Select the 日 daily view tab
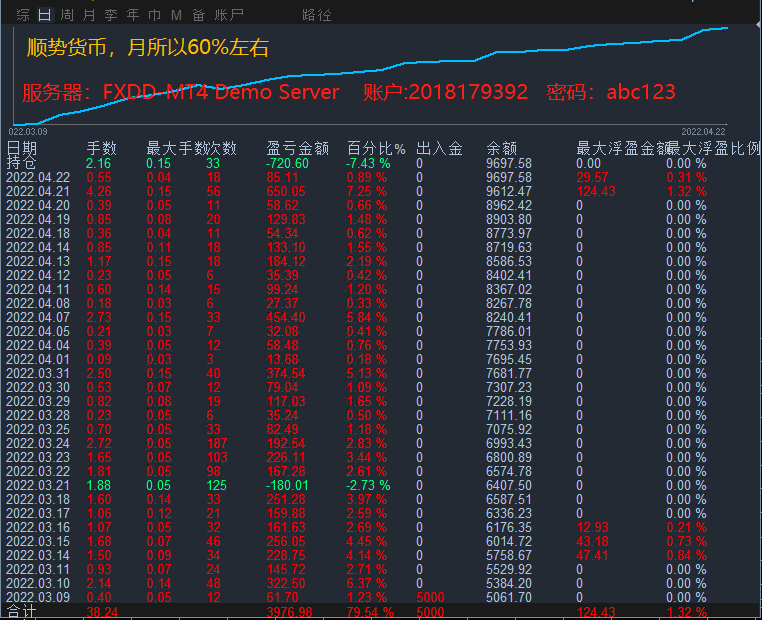The width and height of the screenshot is (762, 620). [45, 15]
